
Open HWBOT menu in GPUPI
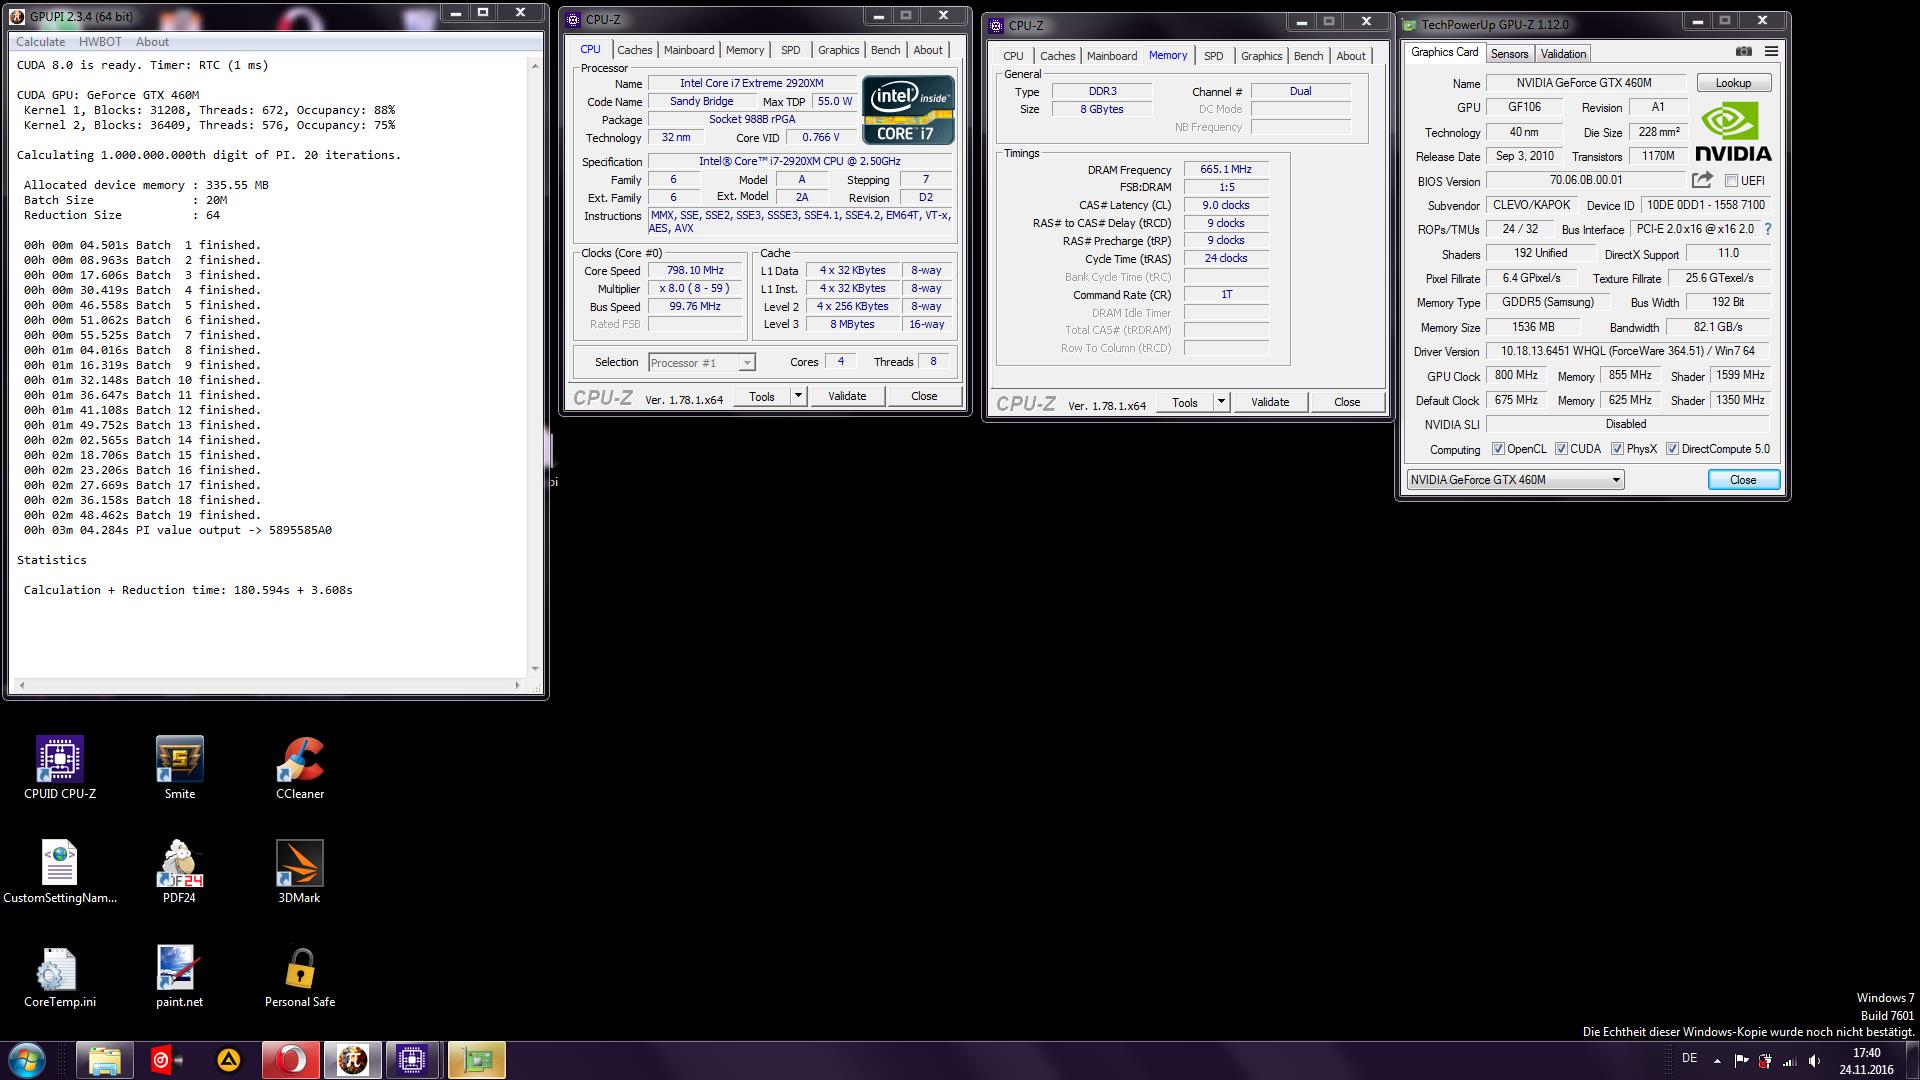[x=100, y=42]
